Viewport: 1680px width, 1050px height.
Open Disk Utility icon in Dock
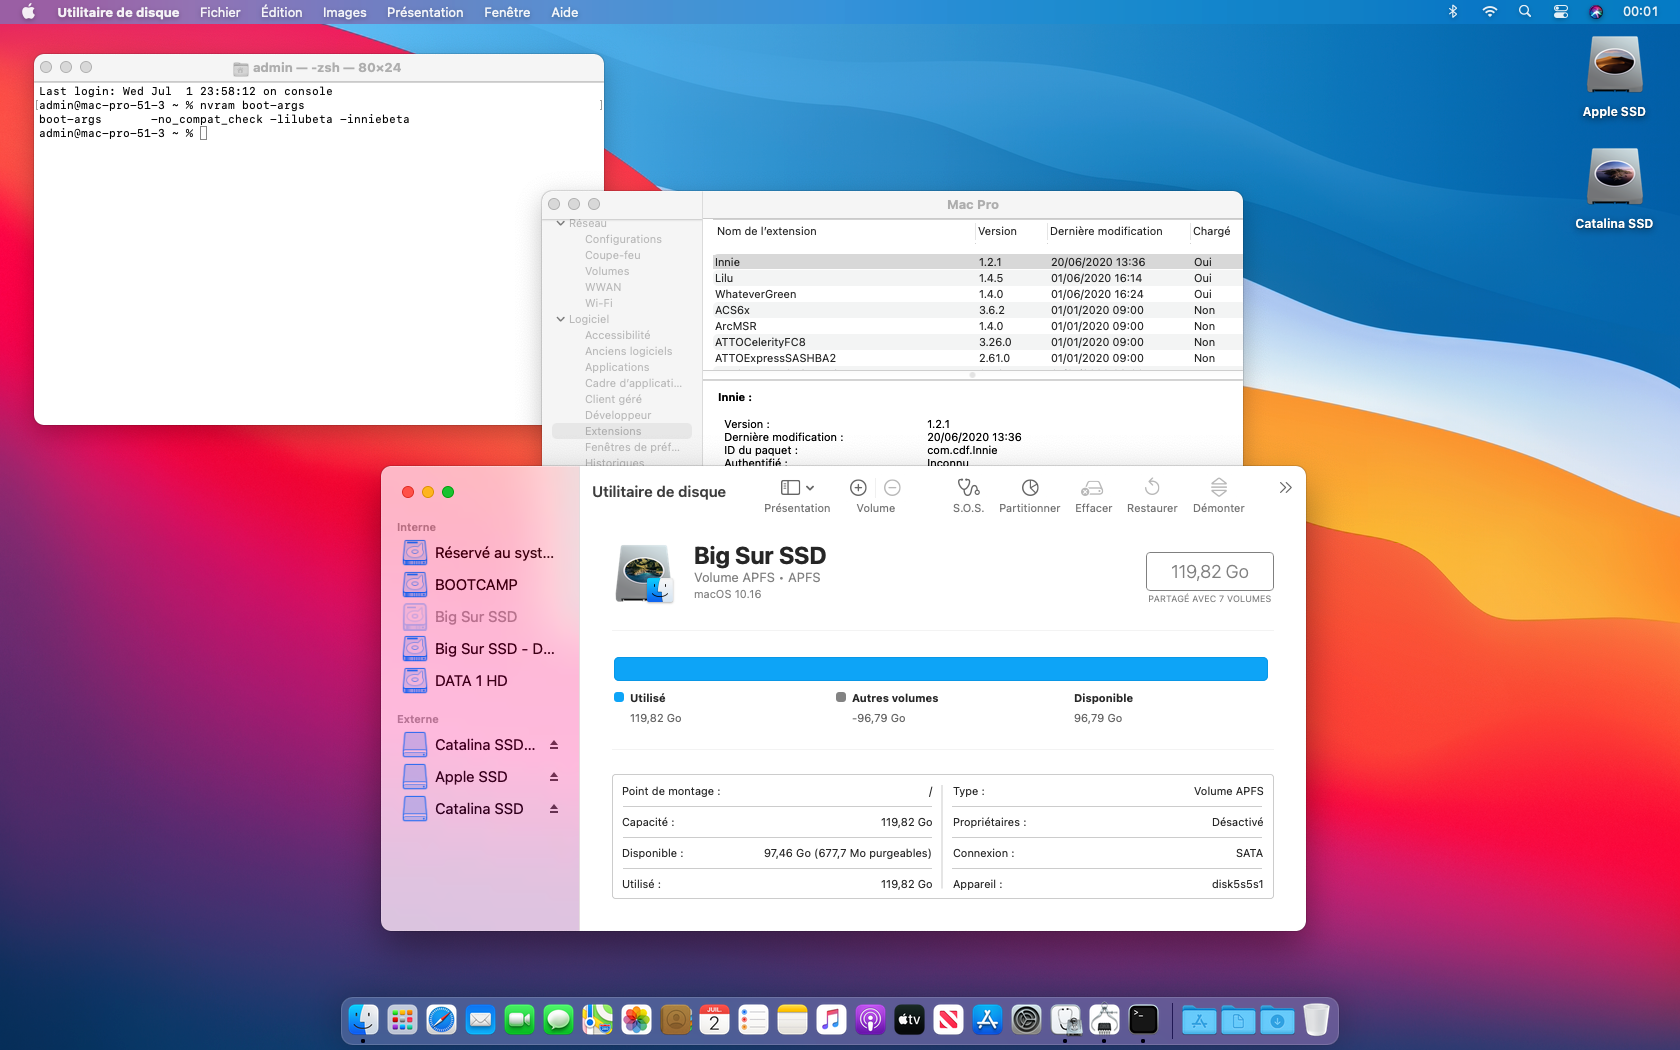pyautogui.click(x=1065, y=1020)
